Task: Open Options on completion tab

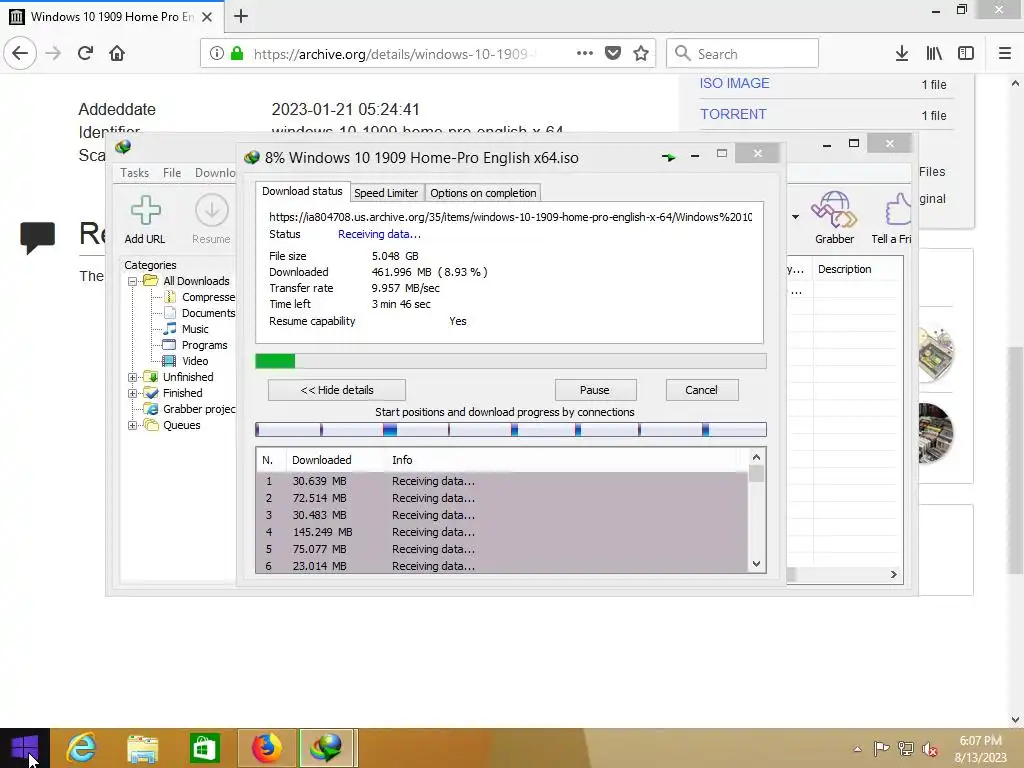Action: 483,193
